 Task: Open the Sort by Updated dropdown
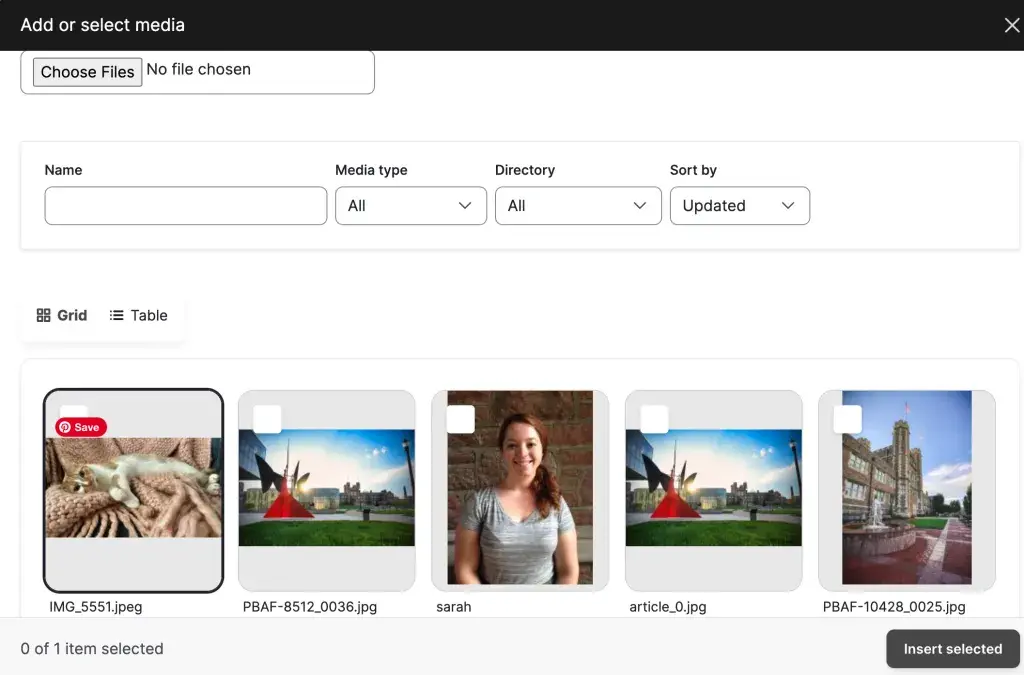click(739, 206)
